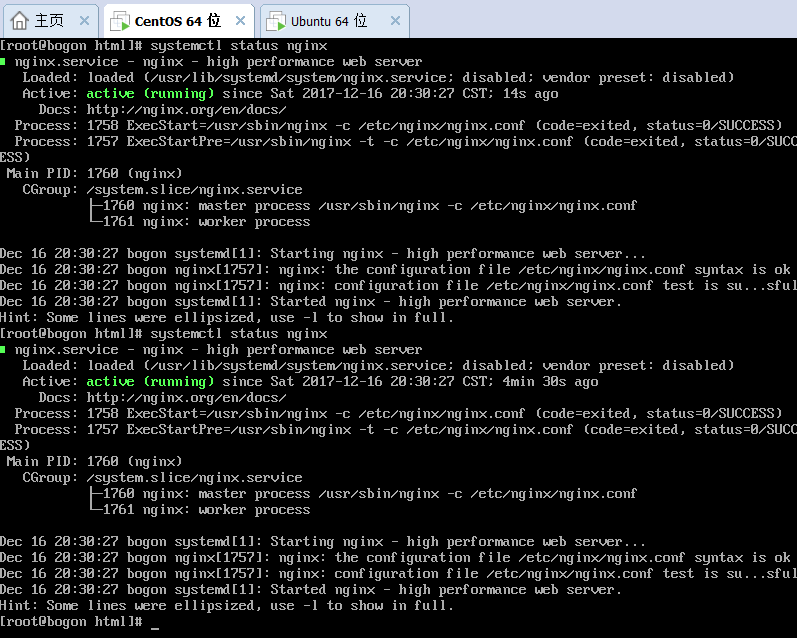Viewport: 797px width, 638px height.
Task: Click the home icon in the 主页 tab
Action: (20, 20)
